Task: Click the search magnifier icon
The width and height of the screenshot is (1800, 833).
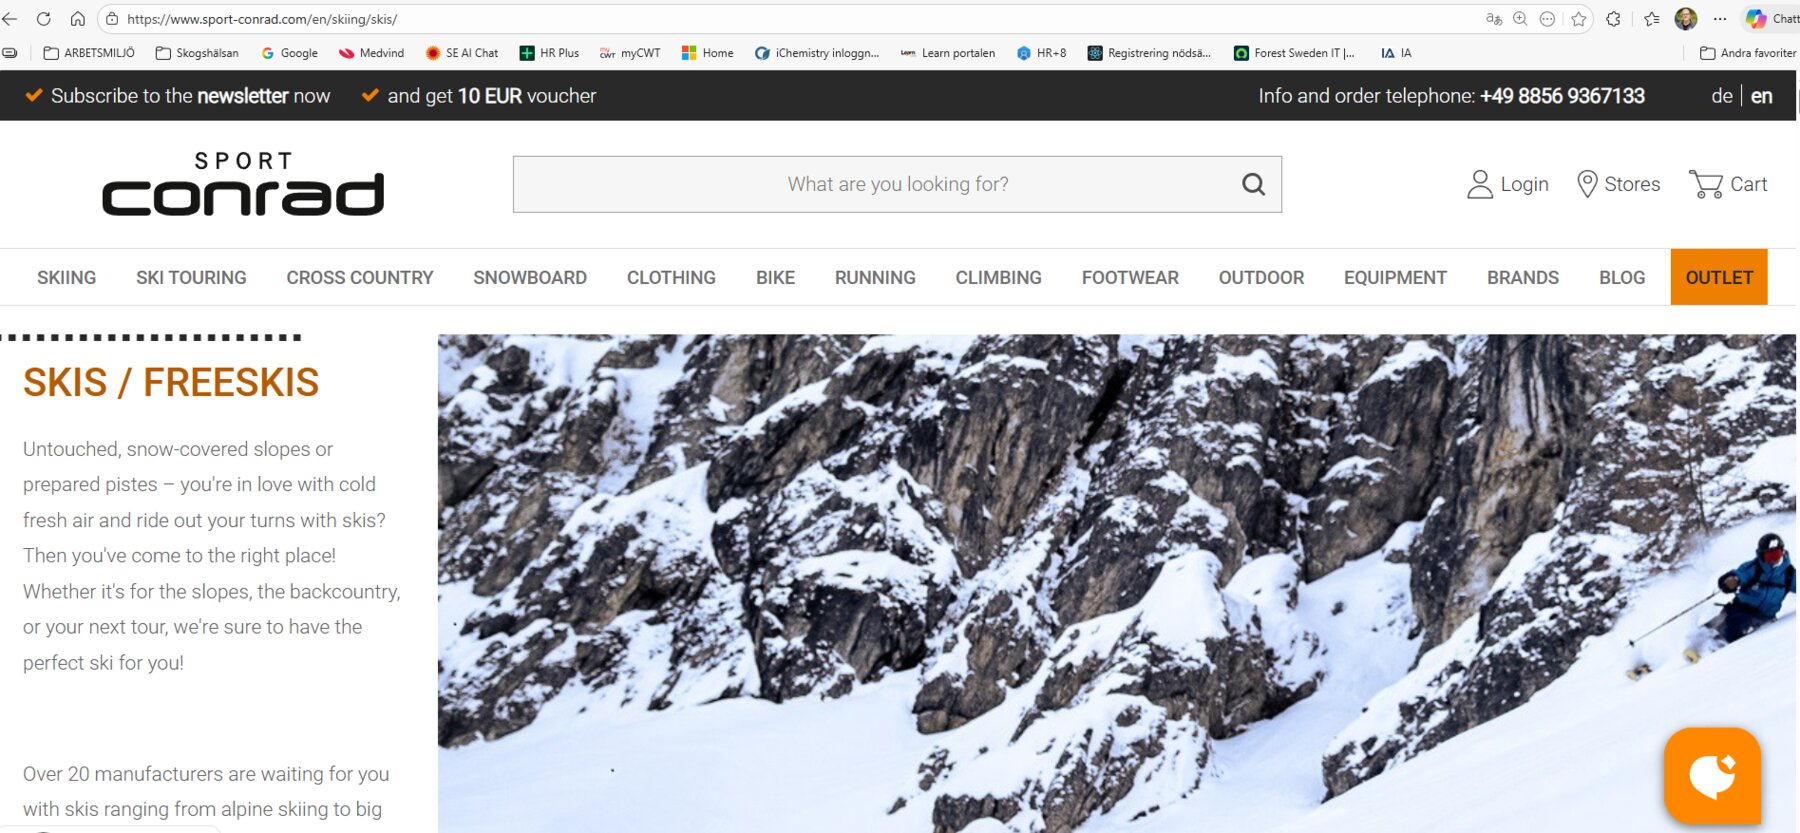Action: (x=1253, y=184)
